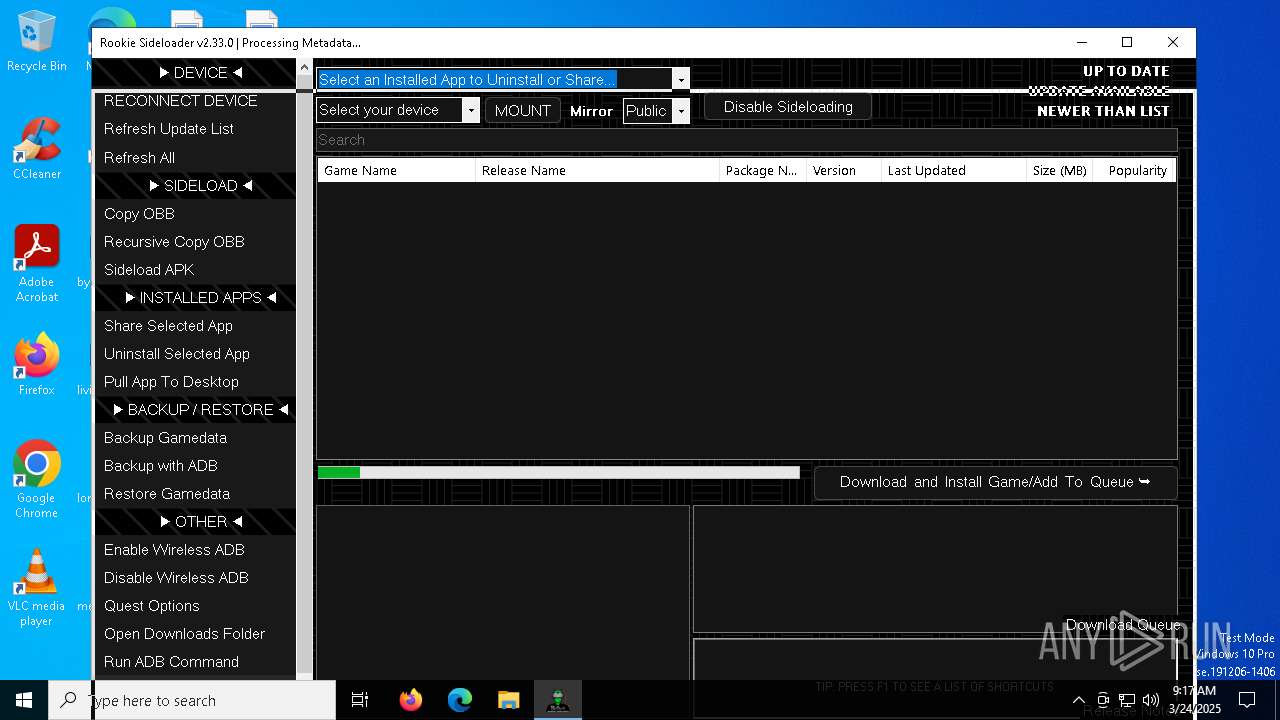Click the MOUNT button
This screenshot has width=1280, height=720.
[x=522, y=110]
